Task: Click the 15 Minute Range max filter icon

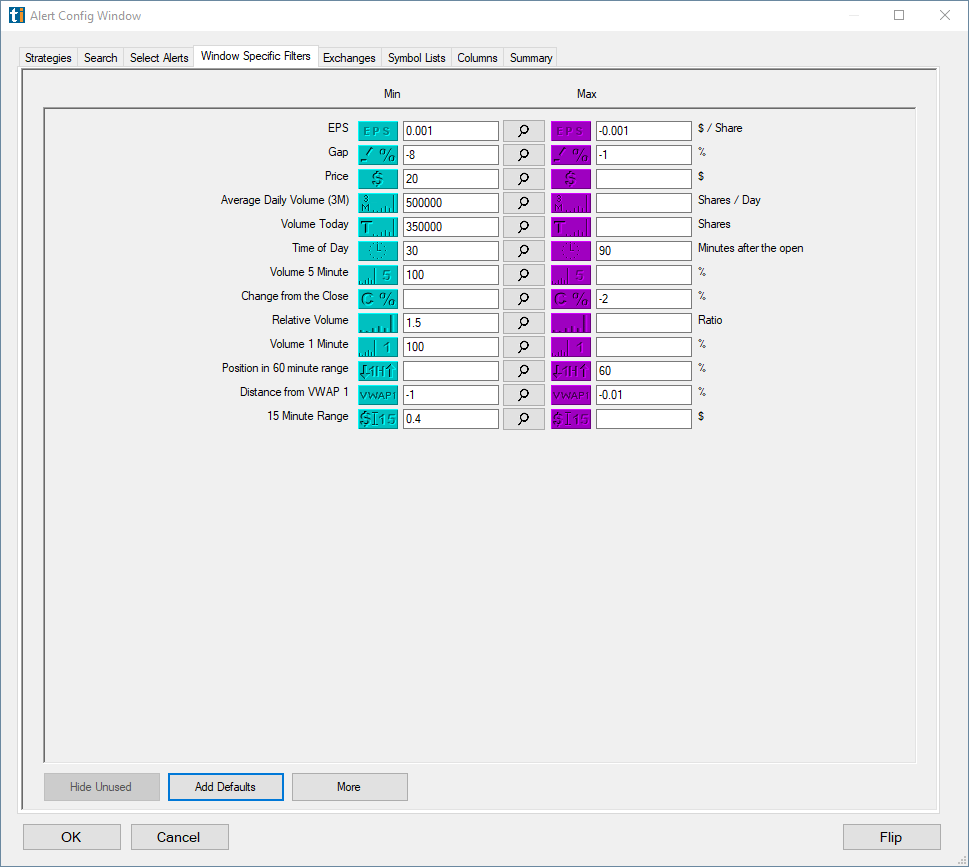Action: [570, 418]
